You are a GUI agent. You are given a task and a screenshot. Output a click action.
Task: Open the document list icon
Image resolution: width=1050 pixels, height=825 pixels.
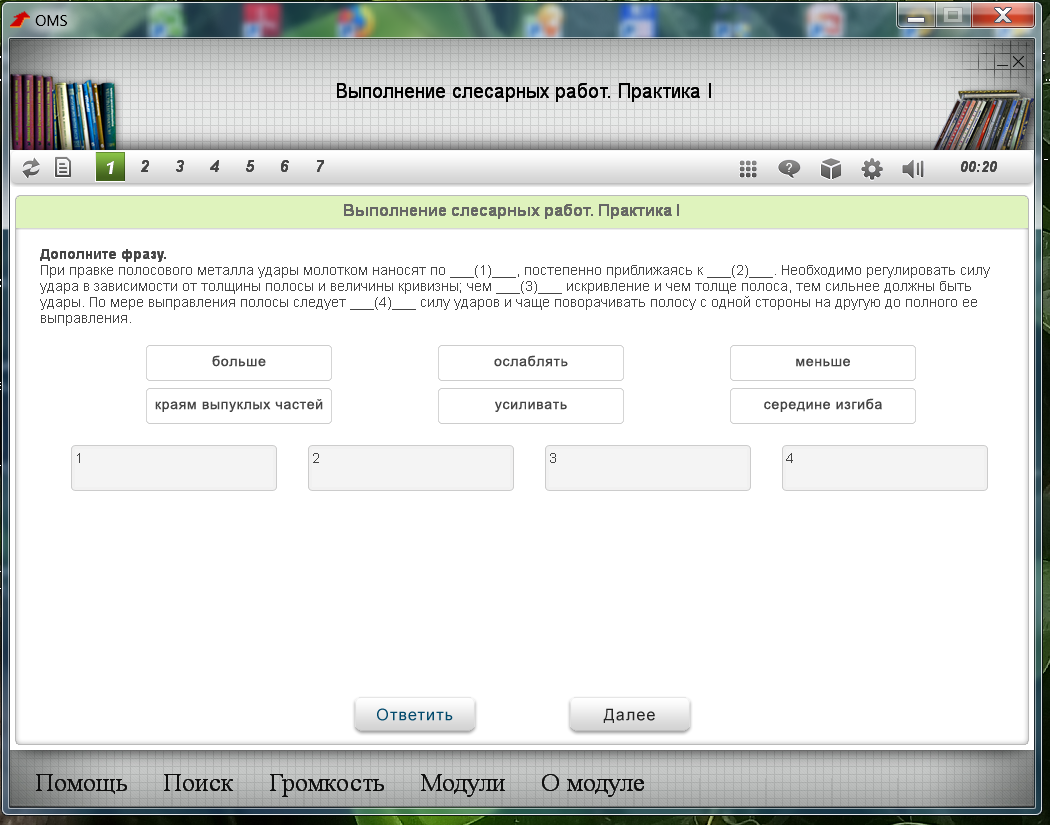coord(63,168)
